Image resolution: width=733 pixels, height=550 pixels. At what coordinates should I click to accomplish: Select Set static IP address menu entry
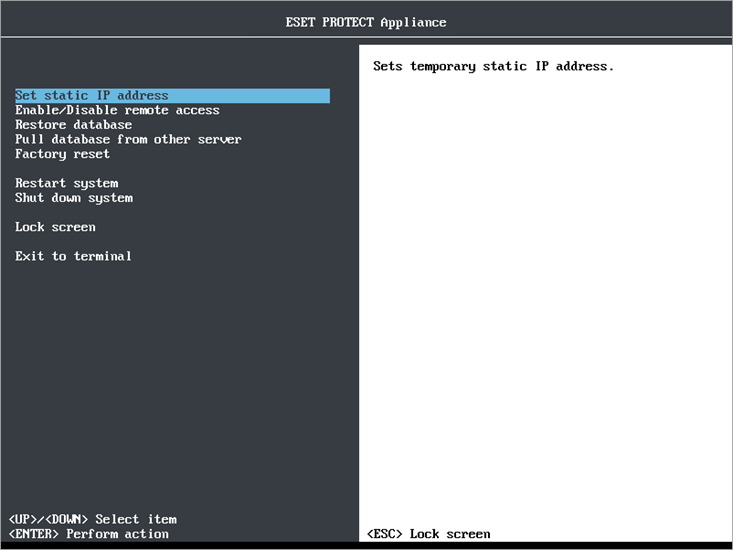click(x=172, y=95)
